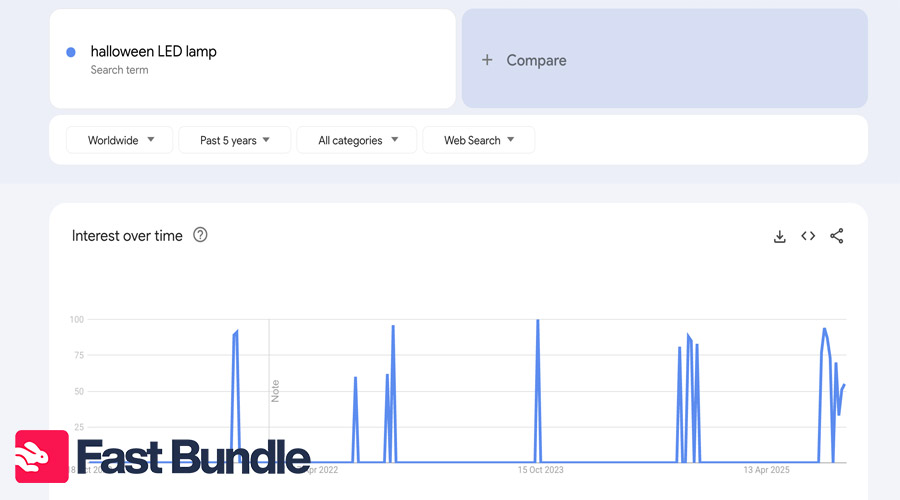
Task: Open the embed code icon
Action: click(808, 236)
